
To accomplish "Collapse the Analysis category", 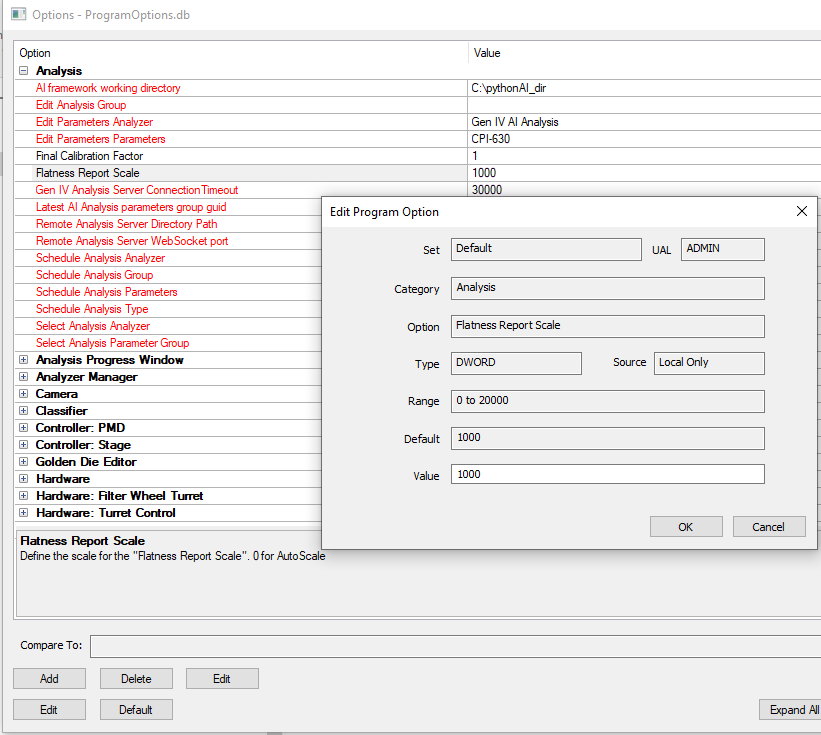I will 23,71.
